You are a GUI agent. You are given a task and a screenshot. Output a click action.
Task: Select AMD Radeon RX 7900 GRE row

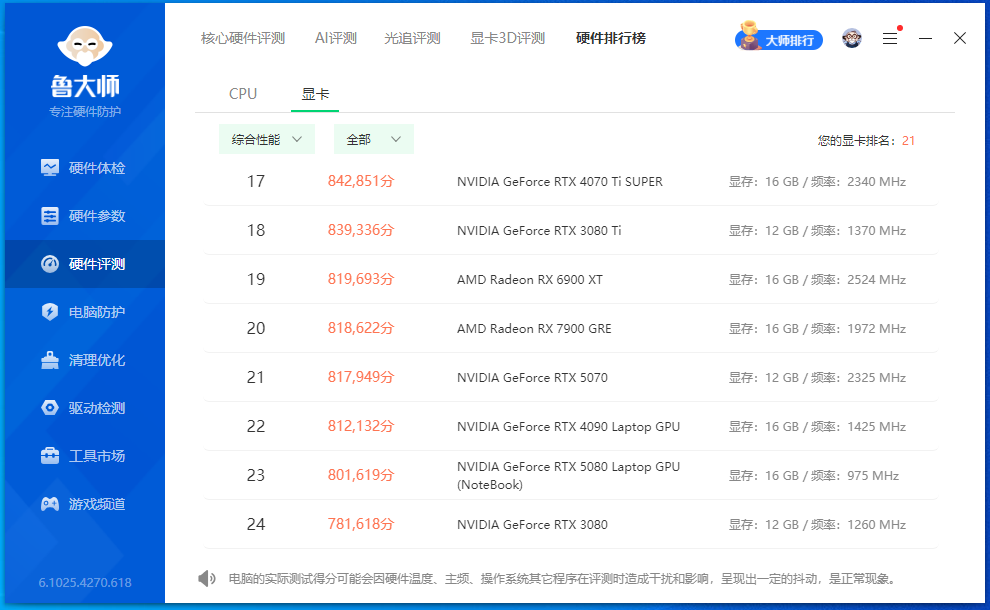(x=571, y=328)
